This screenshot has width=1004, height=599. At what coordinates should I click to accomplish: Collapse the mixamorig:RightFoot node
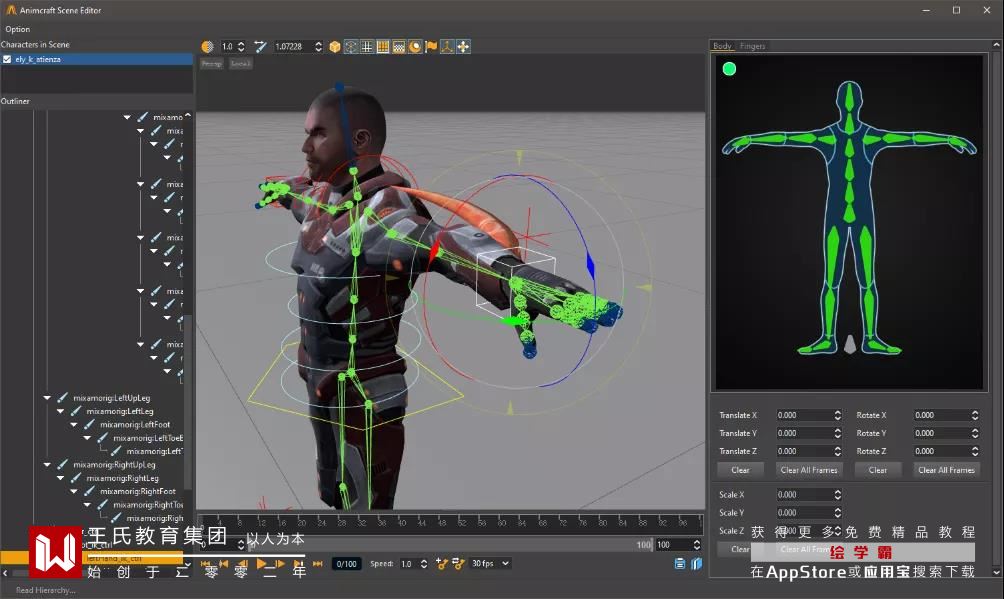pyautogui.click(x=74, y=491)
